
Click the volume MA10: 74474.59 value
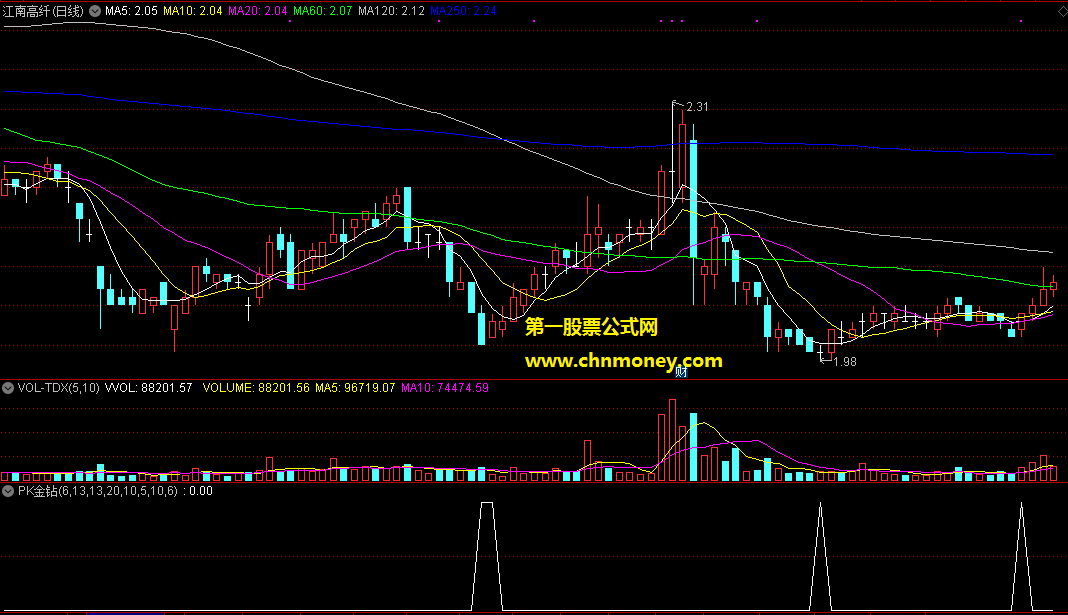[445, 388]
